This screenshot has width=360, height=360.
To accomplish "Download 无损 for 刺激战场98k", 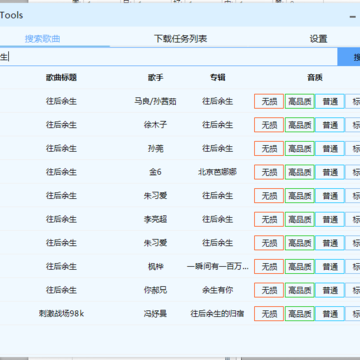I will point(269,314).
